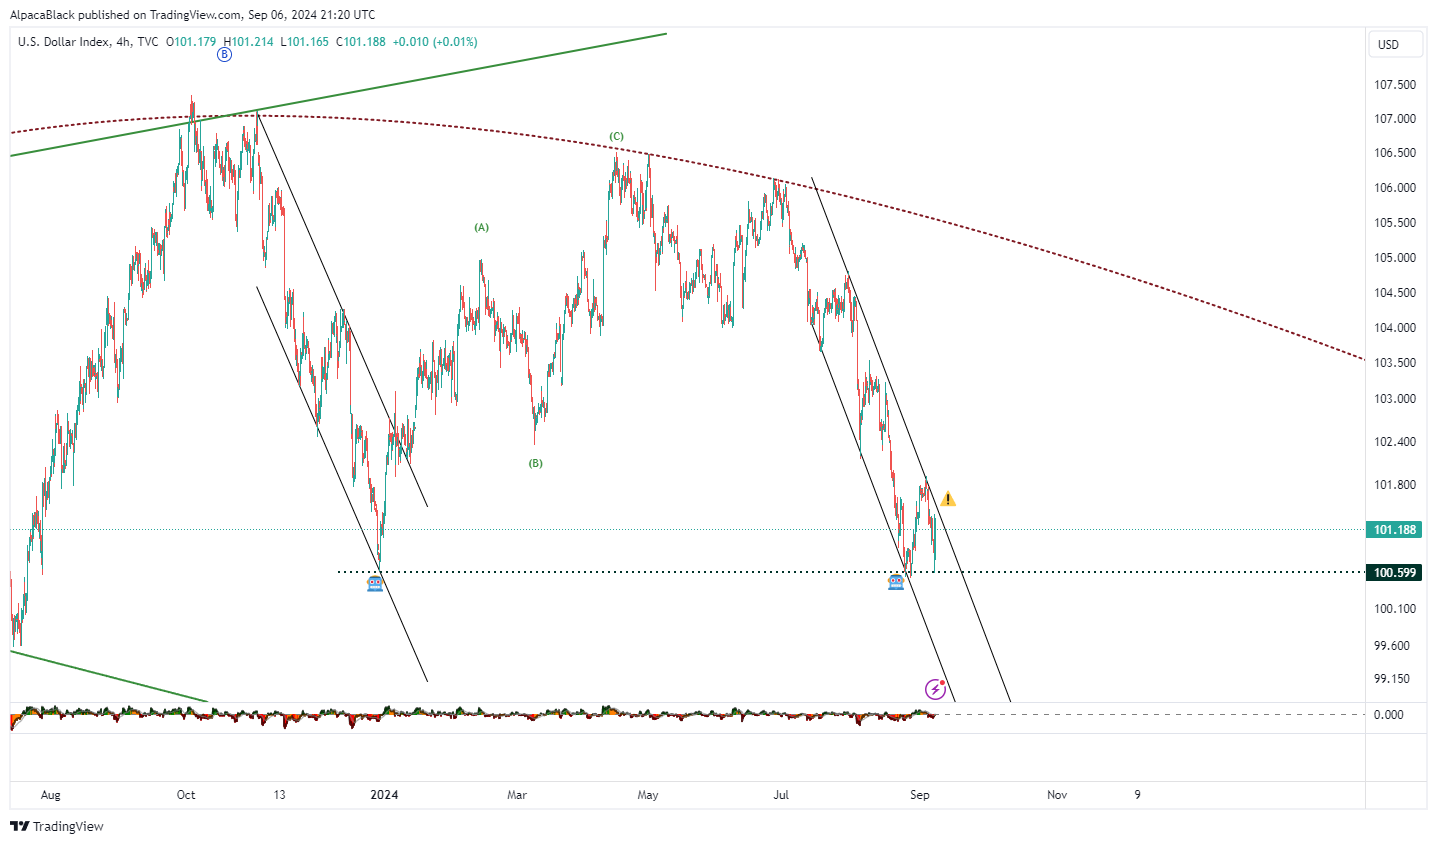Click the 0.000 indicator axis label
1437x844 pixels.
pyautogui.click(x=1389, y=715)
